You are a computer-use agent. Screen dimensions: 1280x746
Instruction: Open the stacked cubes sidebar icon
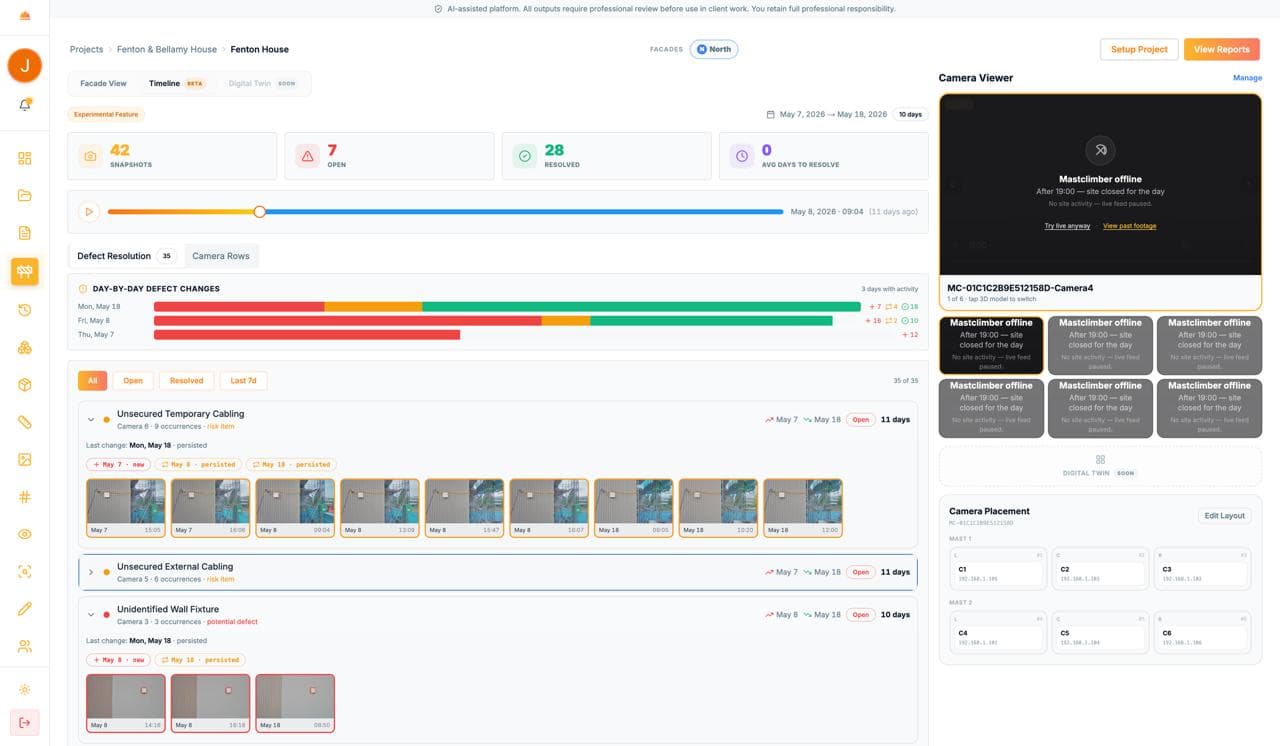pos(25,347)
